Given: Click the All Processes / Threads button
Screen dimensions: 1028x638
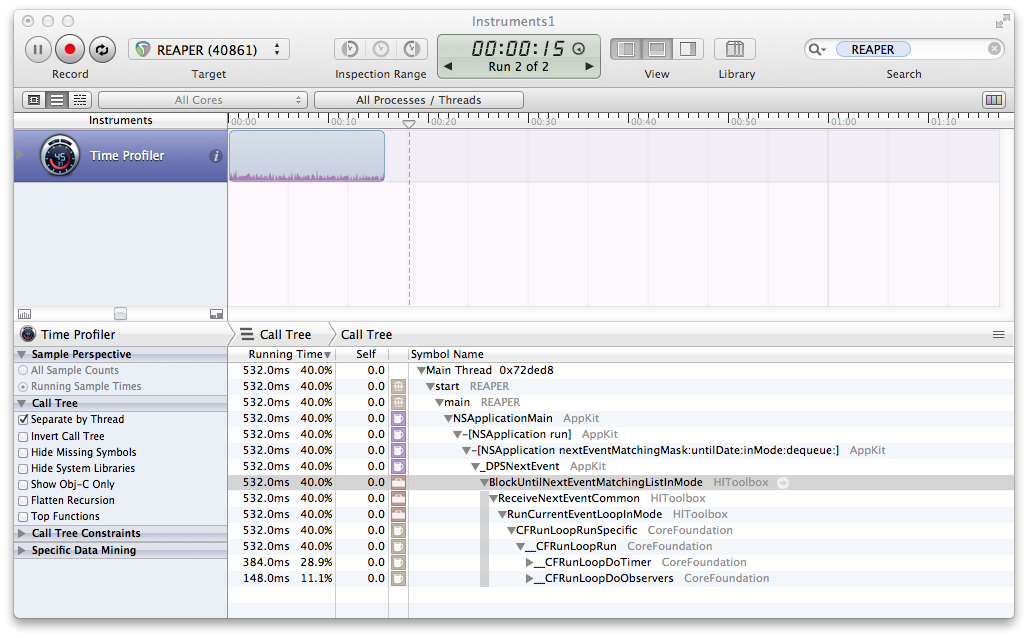Looking at the screenshot, I should (418, 100).
